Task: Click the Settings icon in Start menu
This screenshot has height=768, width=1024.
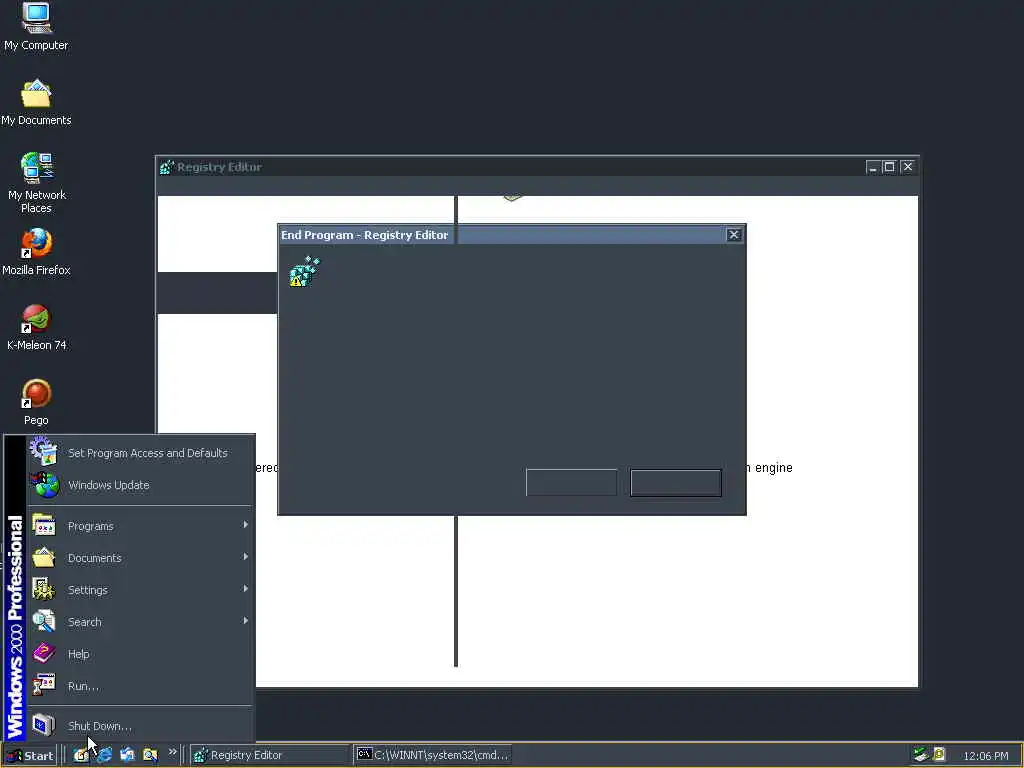Action: pos(44,589)
